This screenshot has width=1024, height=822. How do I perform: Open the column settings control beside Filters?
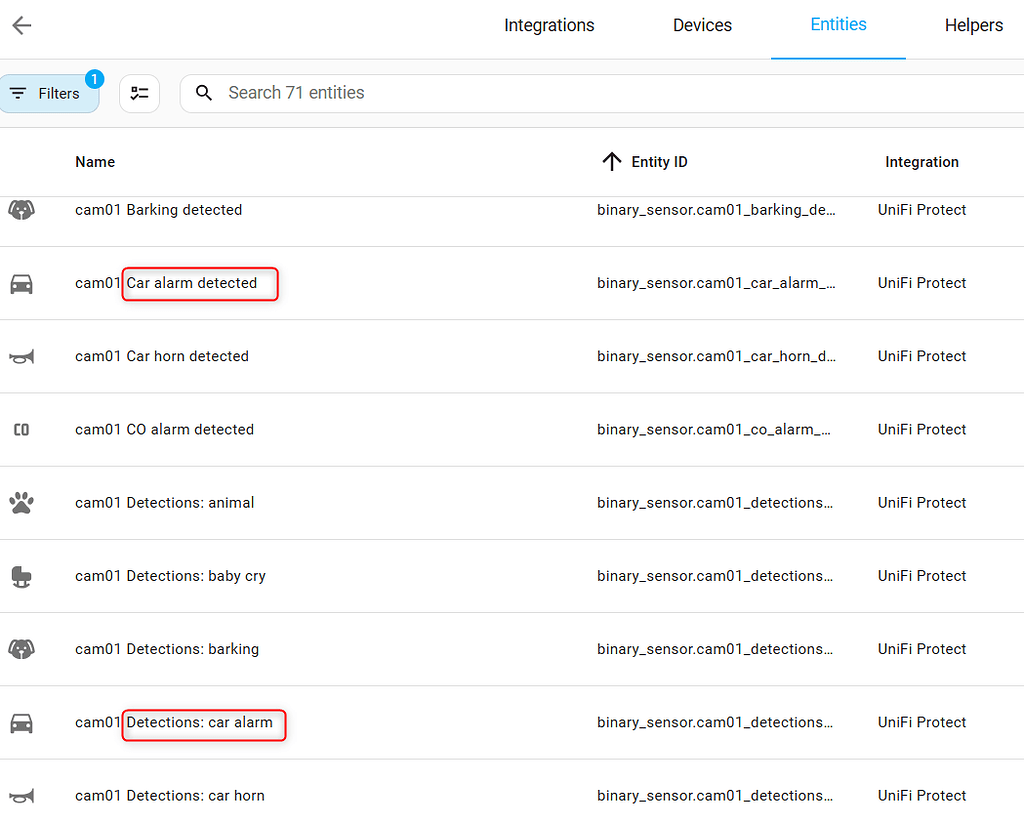(139, 92)
